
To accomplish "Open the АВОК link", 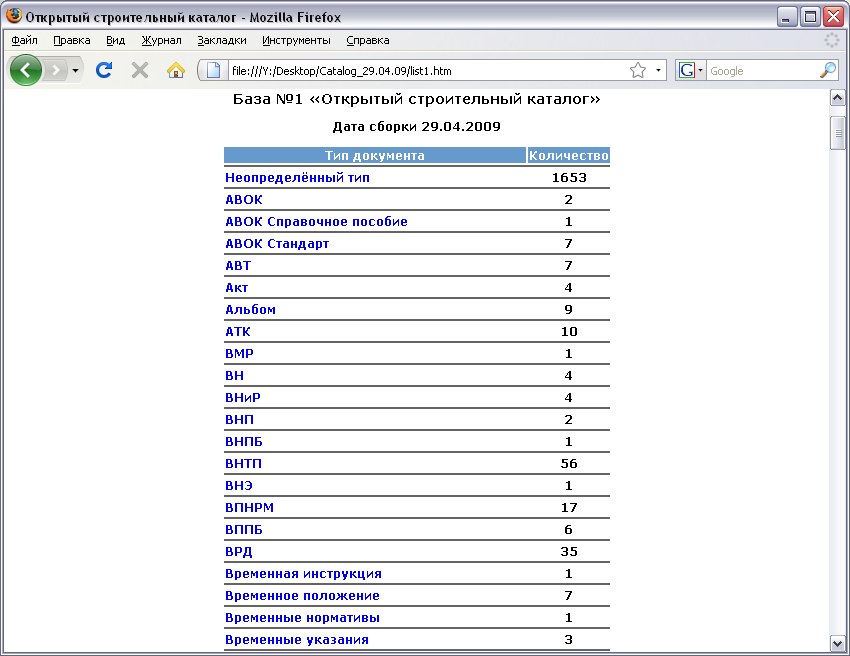I will pyautogui.click(x=244, y=200).
